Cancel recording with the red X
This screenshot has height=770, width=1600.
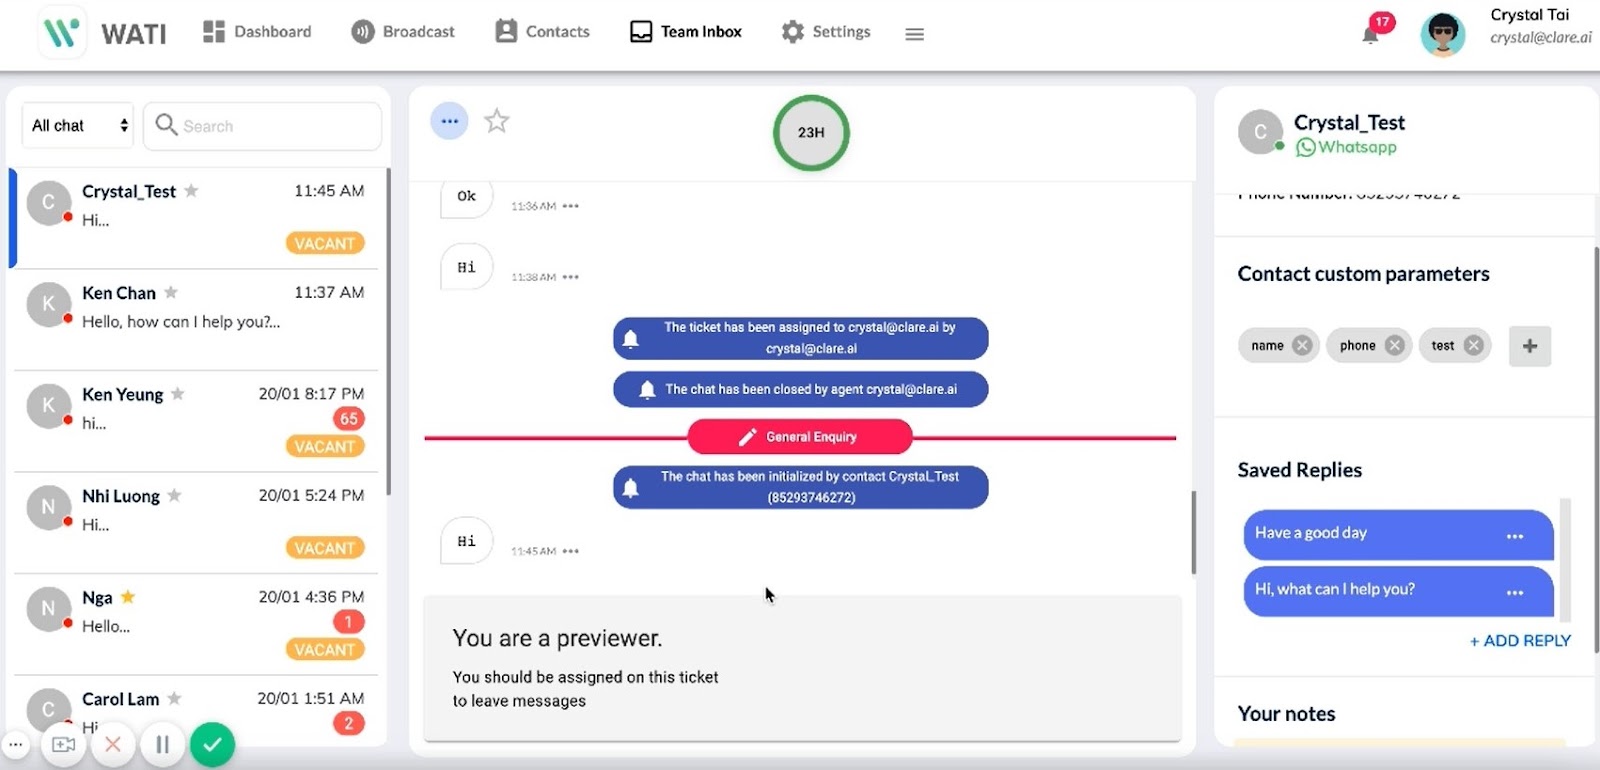(113, 744)
